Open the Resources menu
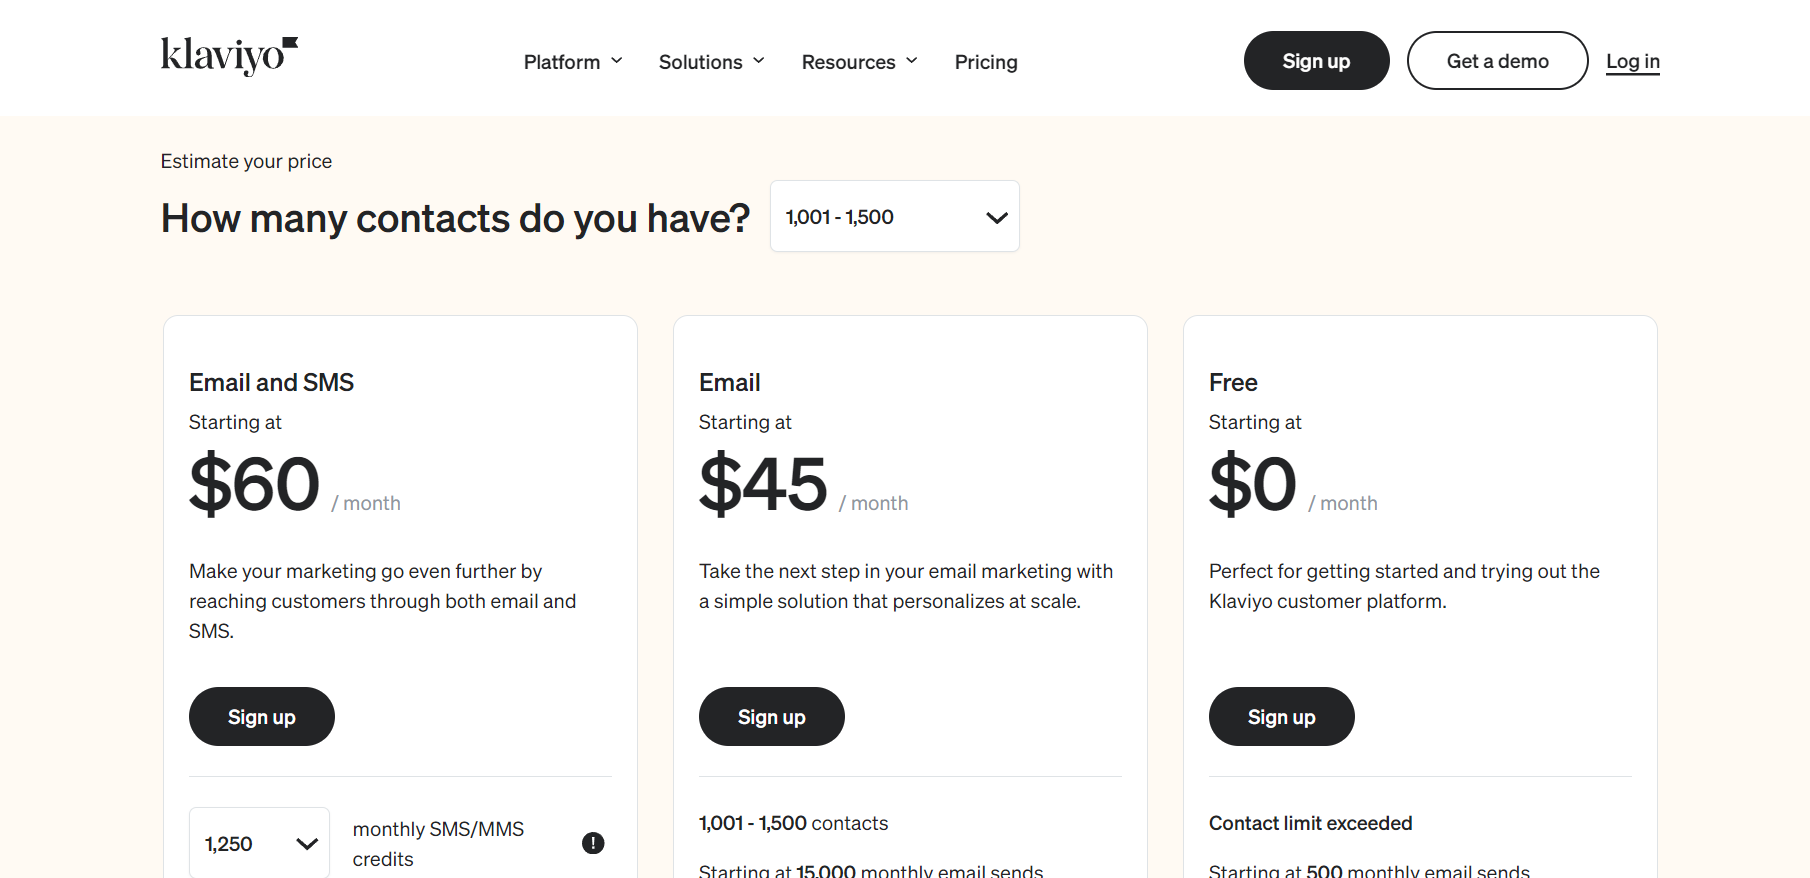 (x=859, y=62)
